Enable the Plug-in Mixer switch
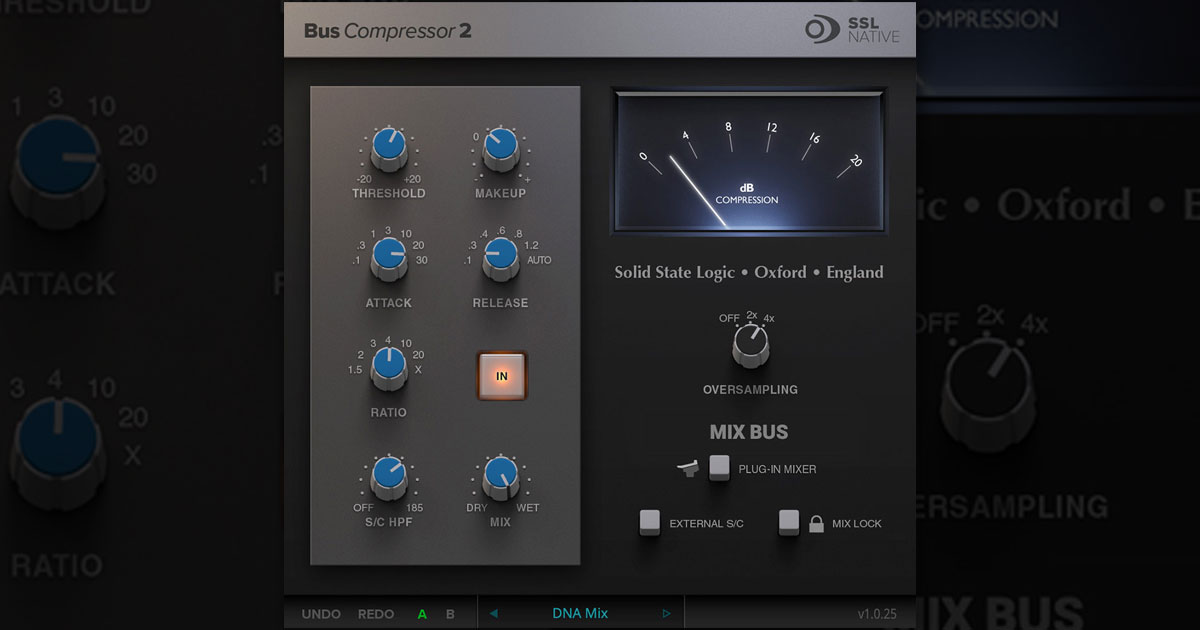 point(720,468)
